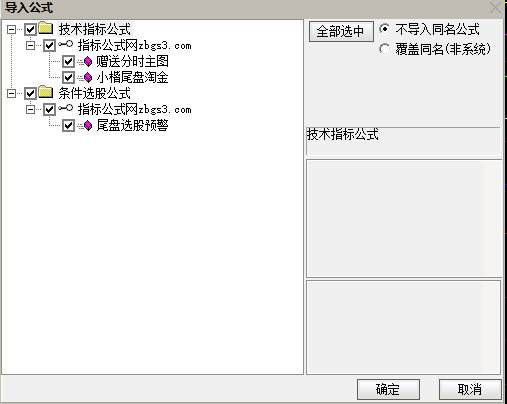Click the folder icon beside 条件选股公式
Screen dimensions: 507x404
[46, 92]
